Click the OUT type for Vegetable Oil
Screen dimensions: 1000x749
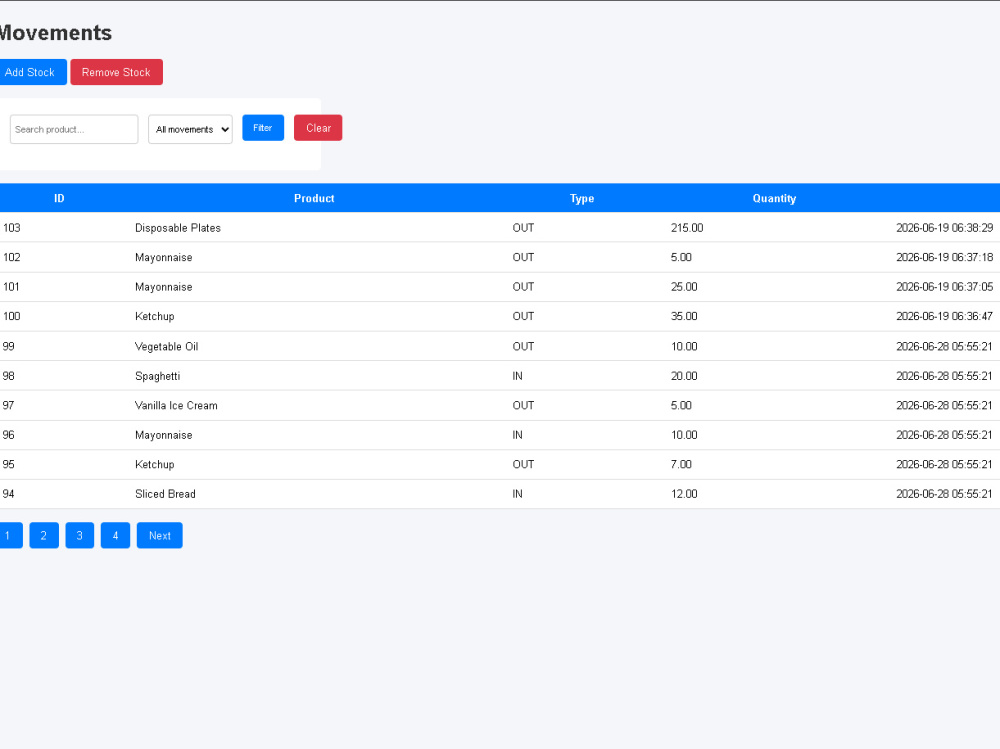(523, 346)
